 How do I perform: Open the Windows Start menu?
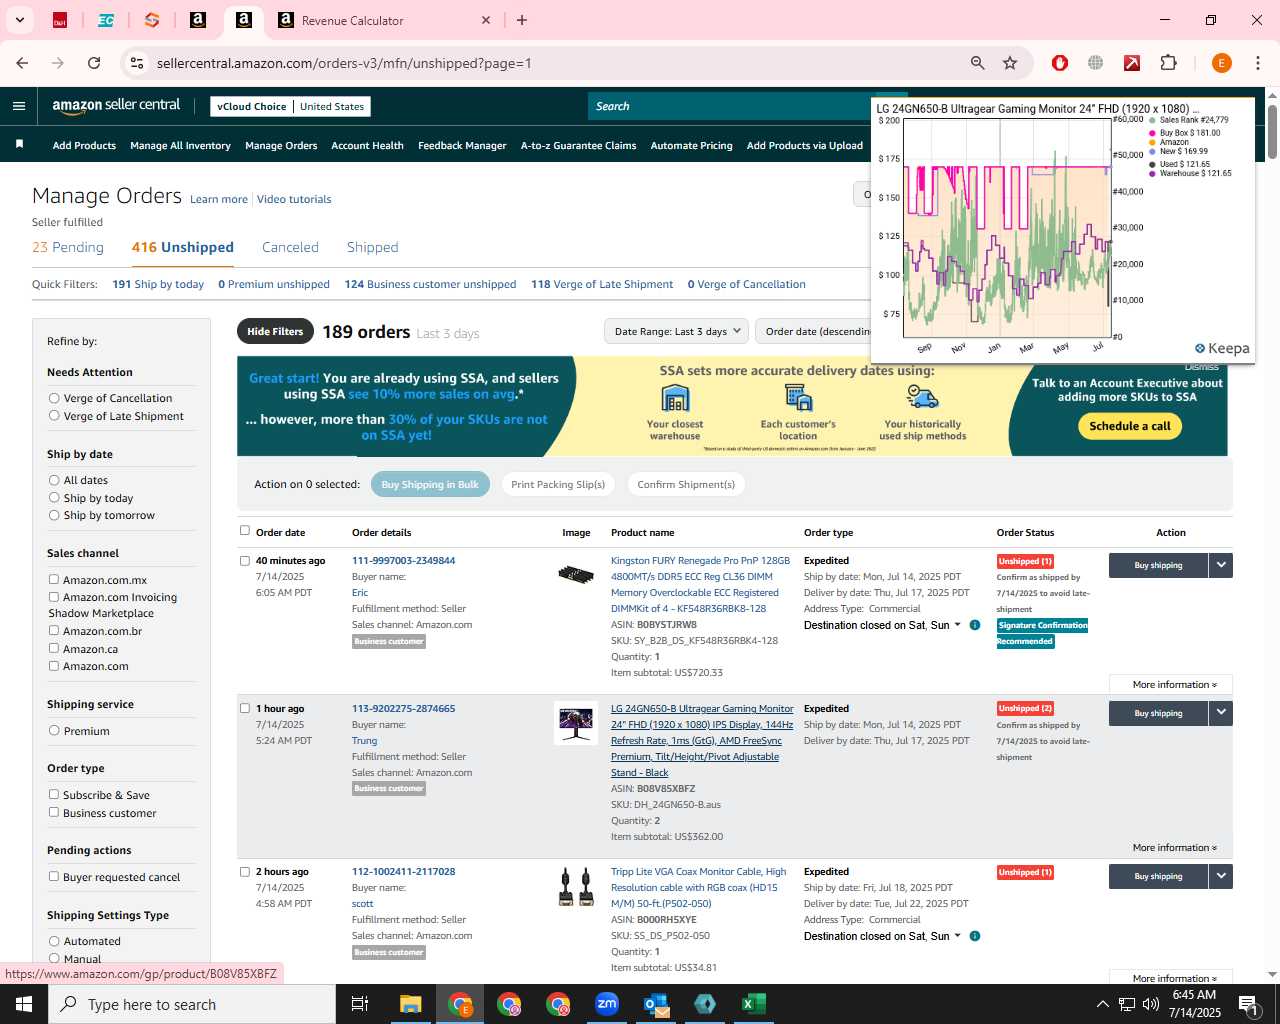click(x=24, y=1004)
